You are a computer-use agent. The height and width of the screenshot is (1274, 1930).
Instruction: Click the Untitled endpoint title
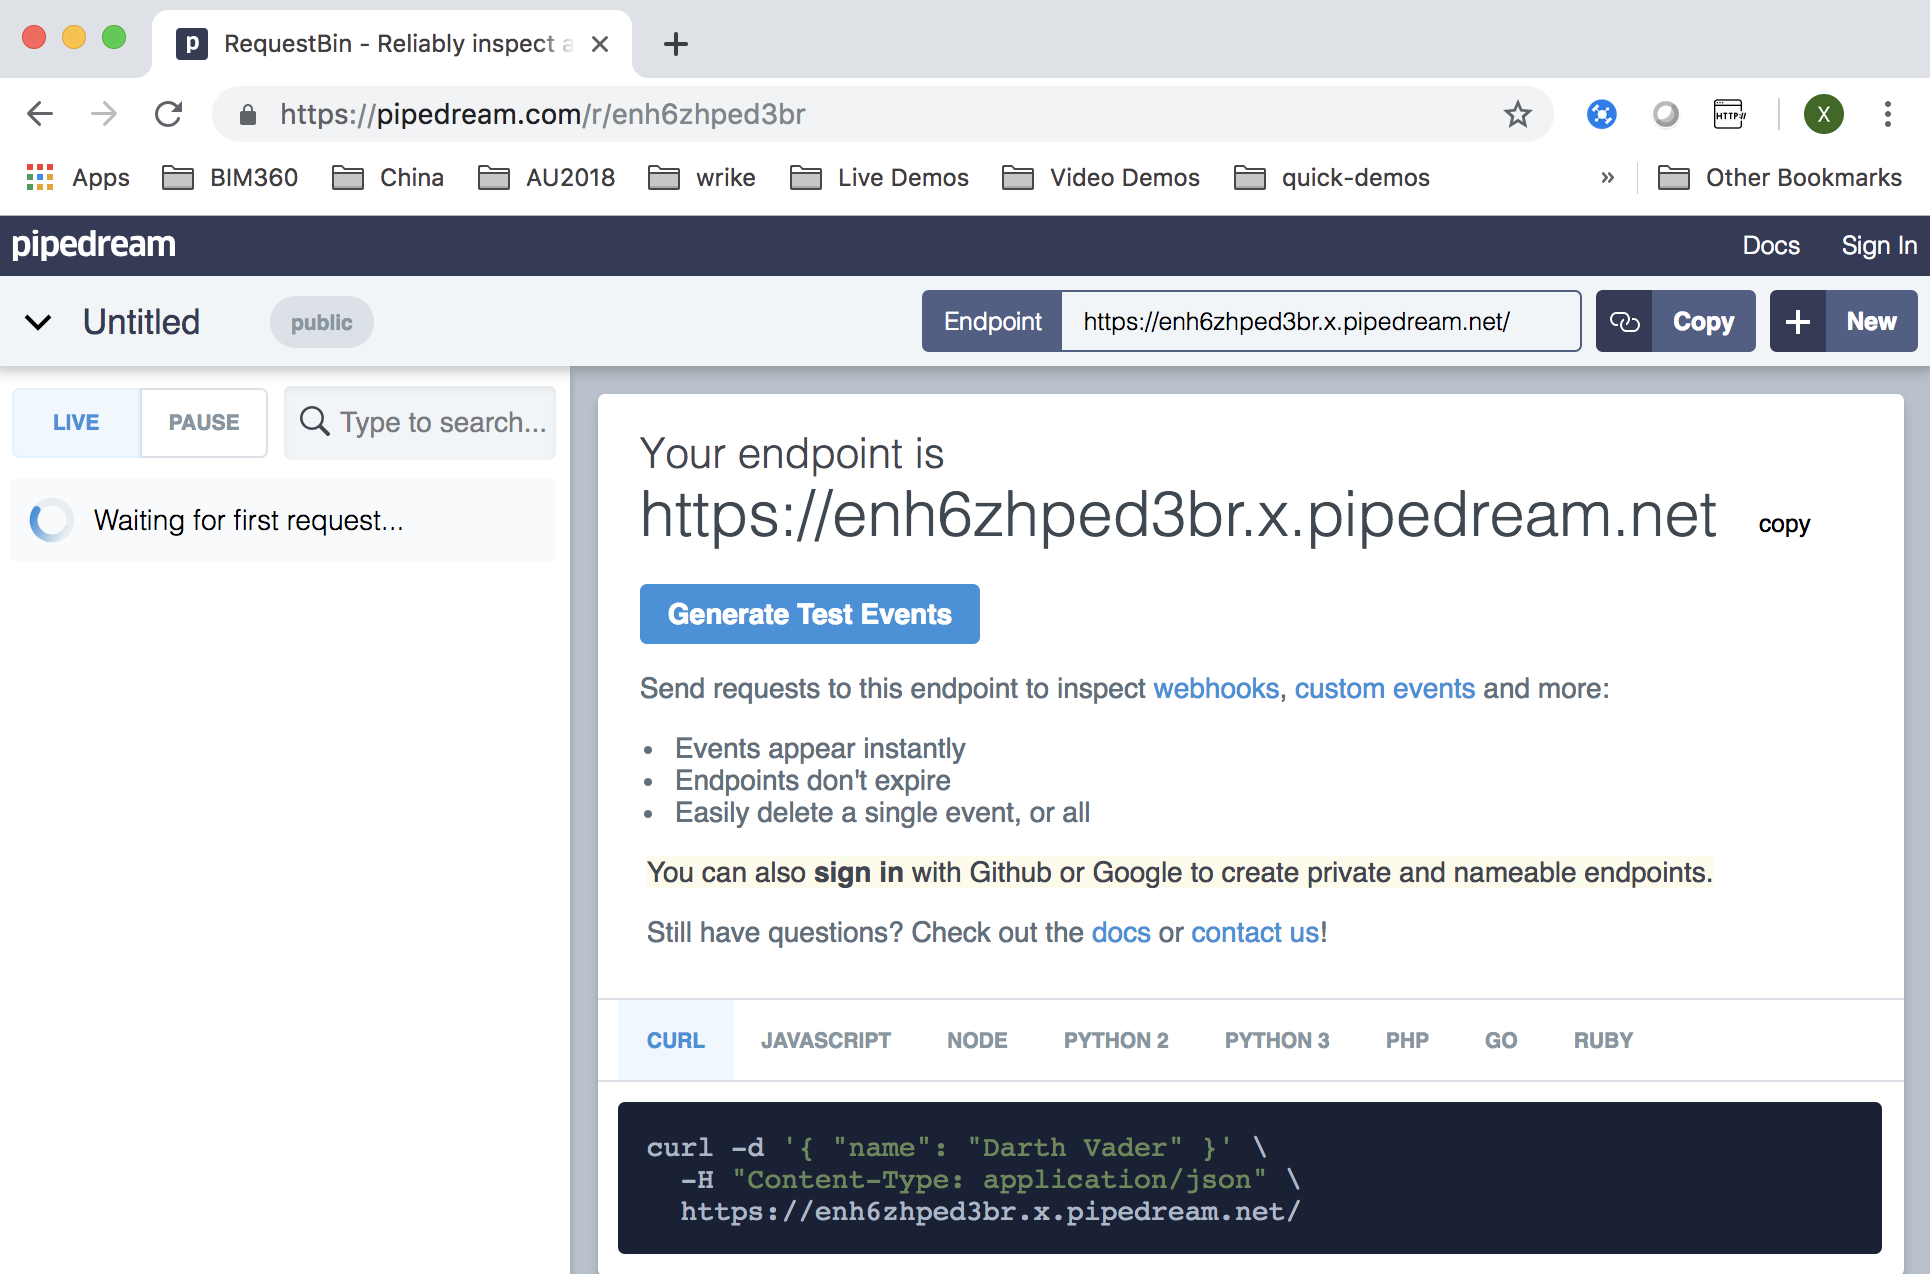click(141, 322)
